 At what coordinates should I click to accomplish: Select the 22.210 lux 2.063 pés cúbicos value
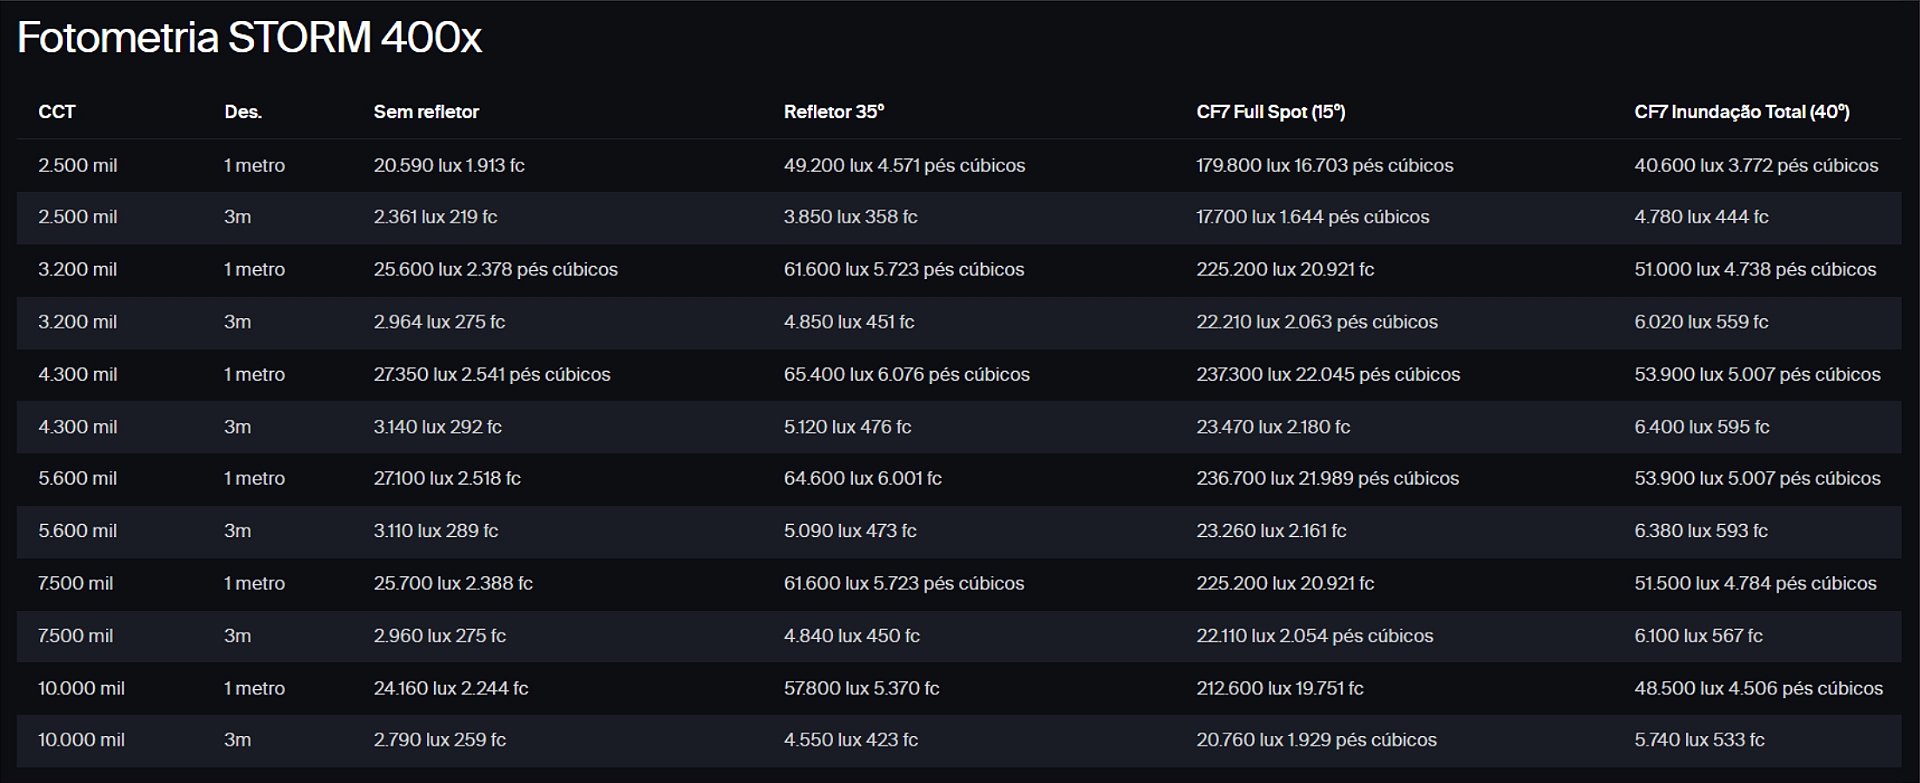point(1316,322)
